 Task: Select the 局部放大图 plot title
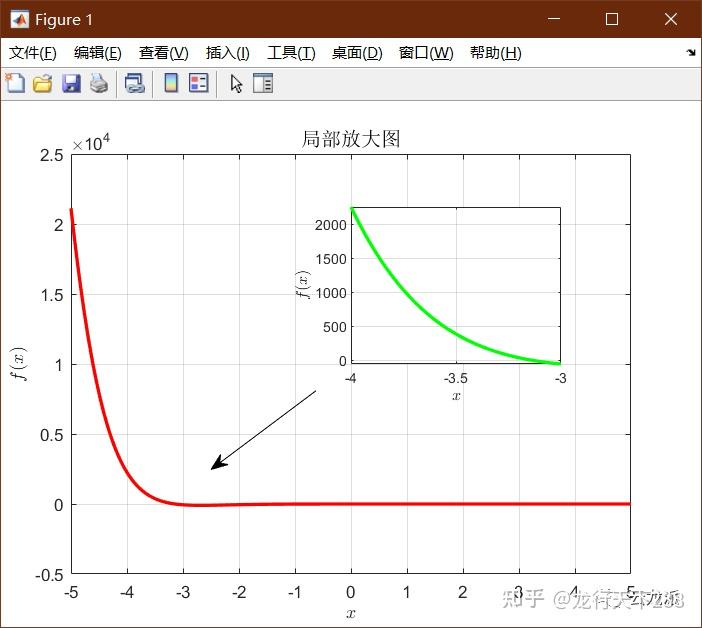tap(351, 139)
